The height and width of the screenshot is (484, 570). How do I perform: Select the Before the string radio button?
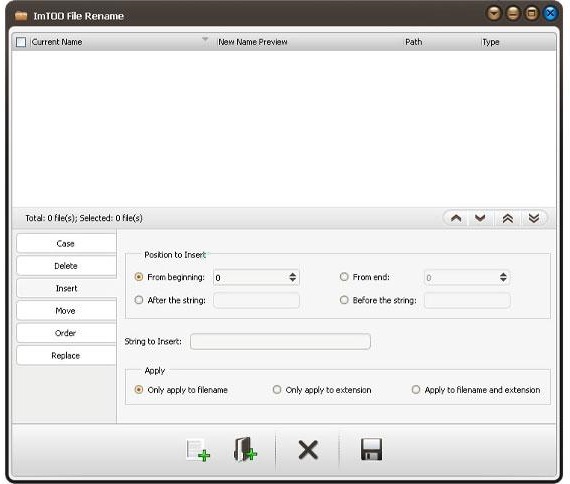344,300
